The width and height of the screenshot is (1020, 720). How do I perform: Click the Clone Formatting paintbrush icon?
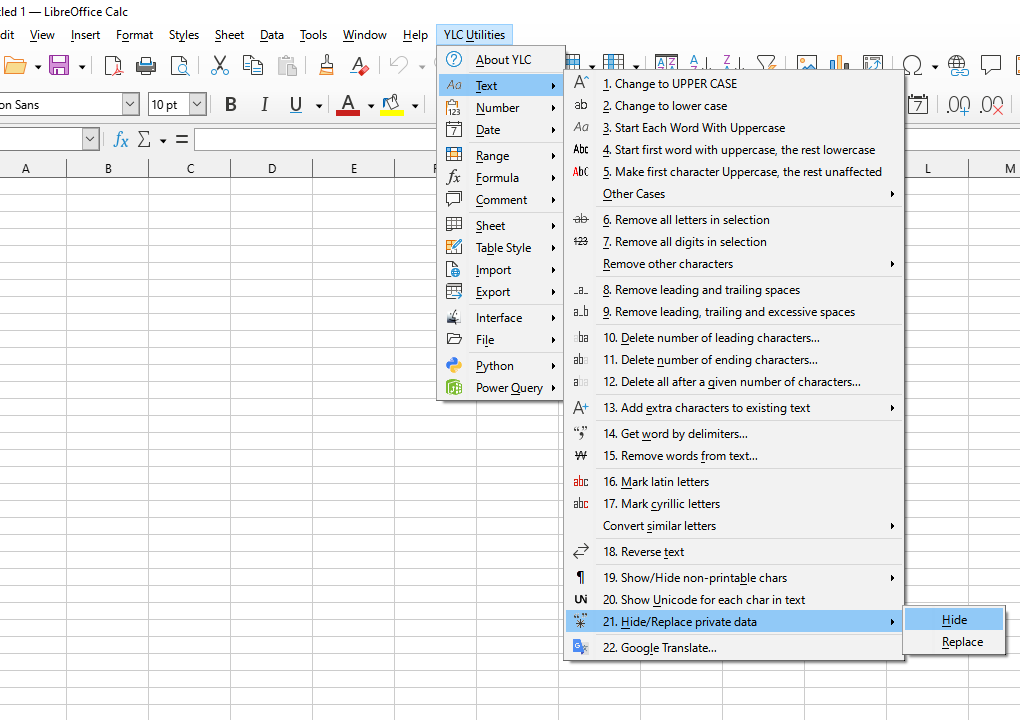pos(326,66)
